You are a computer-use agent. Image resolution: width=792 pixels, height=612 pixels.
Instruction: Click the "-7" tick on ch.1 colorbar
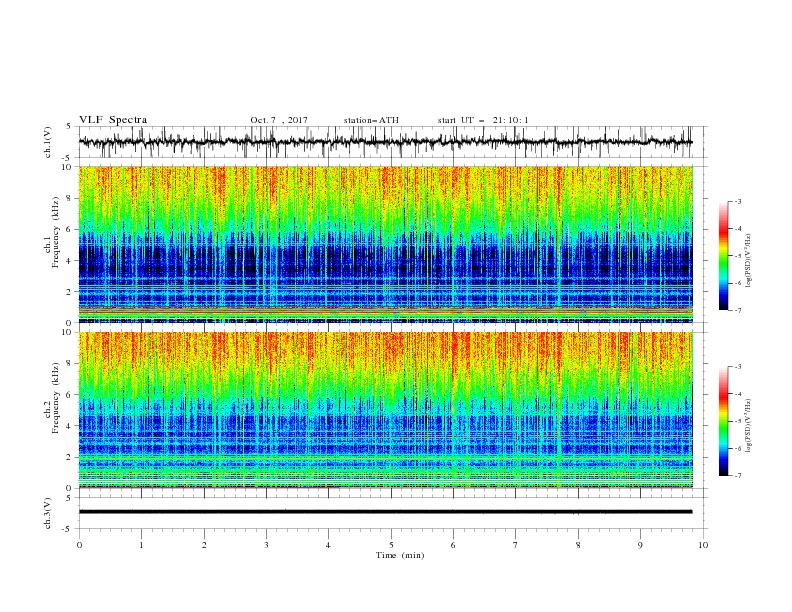(x=737, y=310)
